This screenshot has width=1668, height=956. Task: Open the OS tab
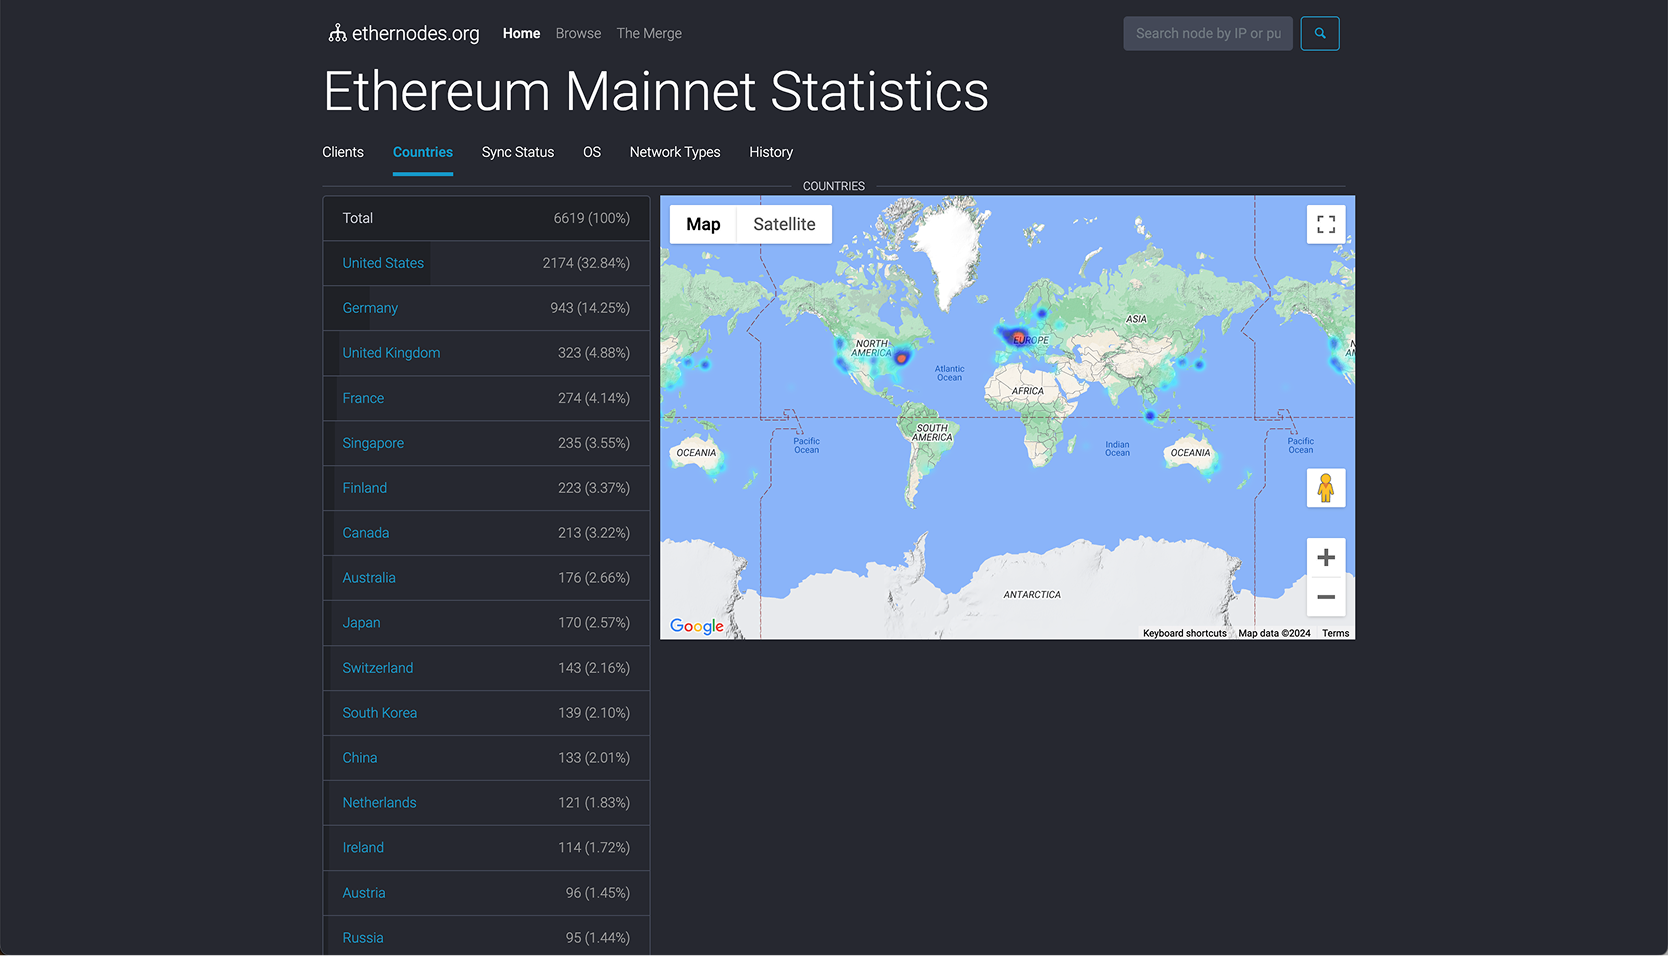point(592,152)
